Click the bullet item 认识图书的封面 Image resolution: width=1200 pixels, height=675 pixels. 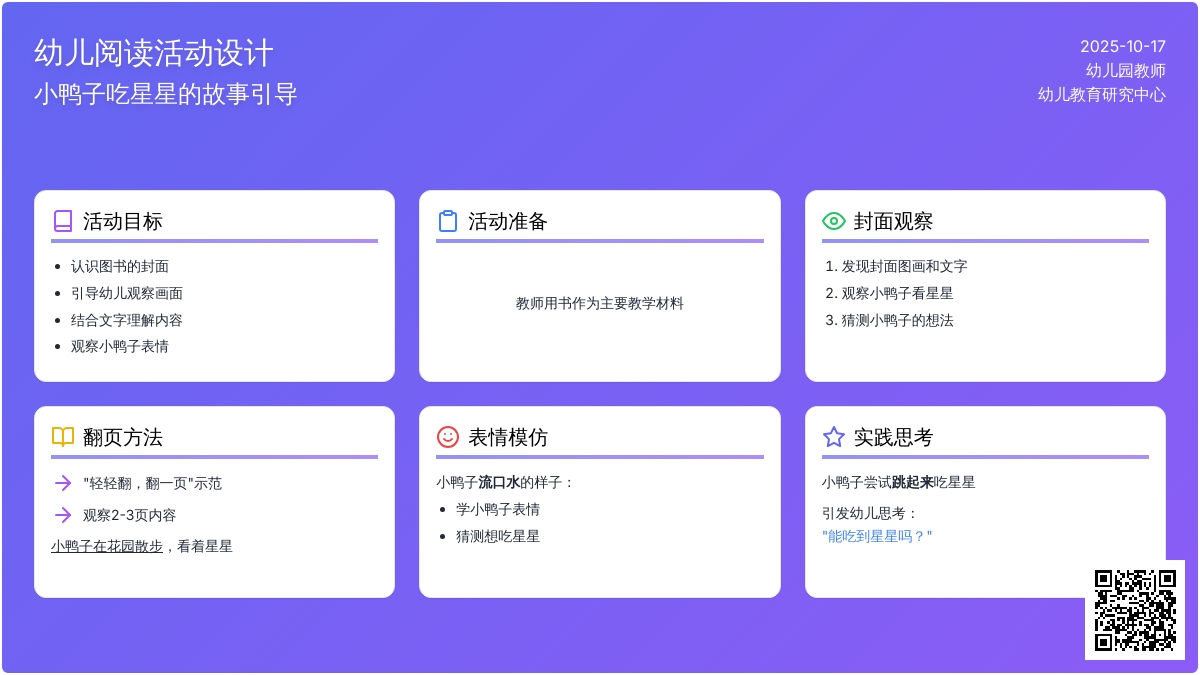(120, 266)
